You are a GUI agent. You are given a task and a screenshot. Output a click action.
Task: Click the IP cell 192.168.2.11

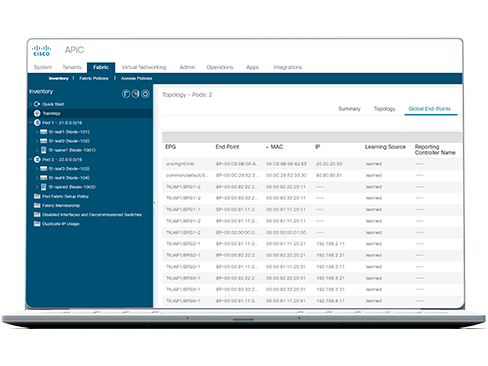[330, 244]
